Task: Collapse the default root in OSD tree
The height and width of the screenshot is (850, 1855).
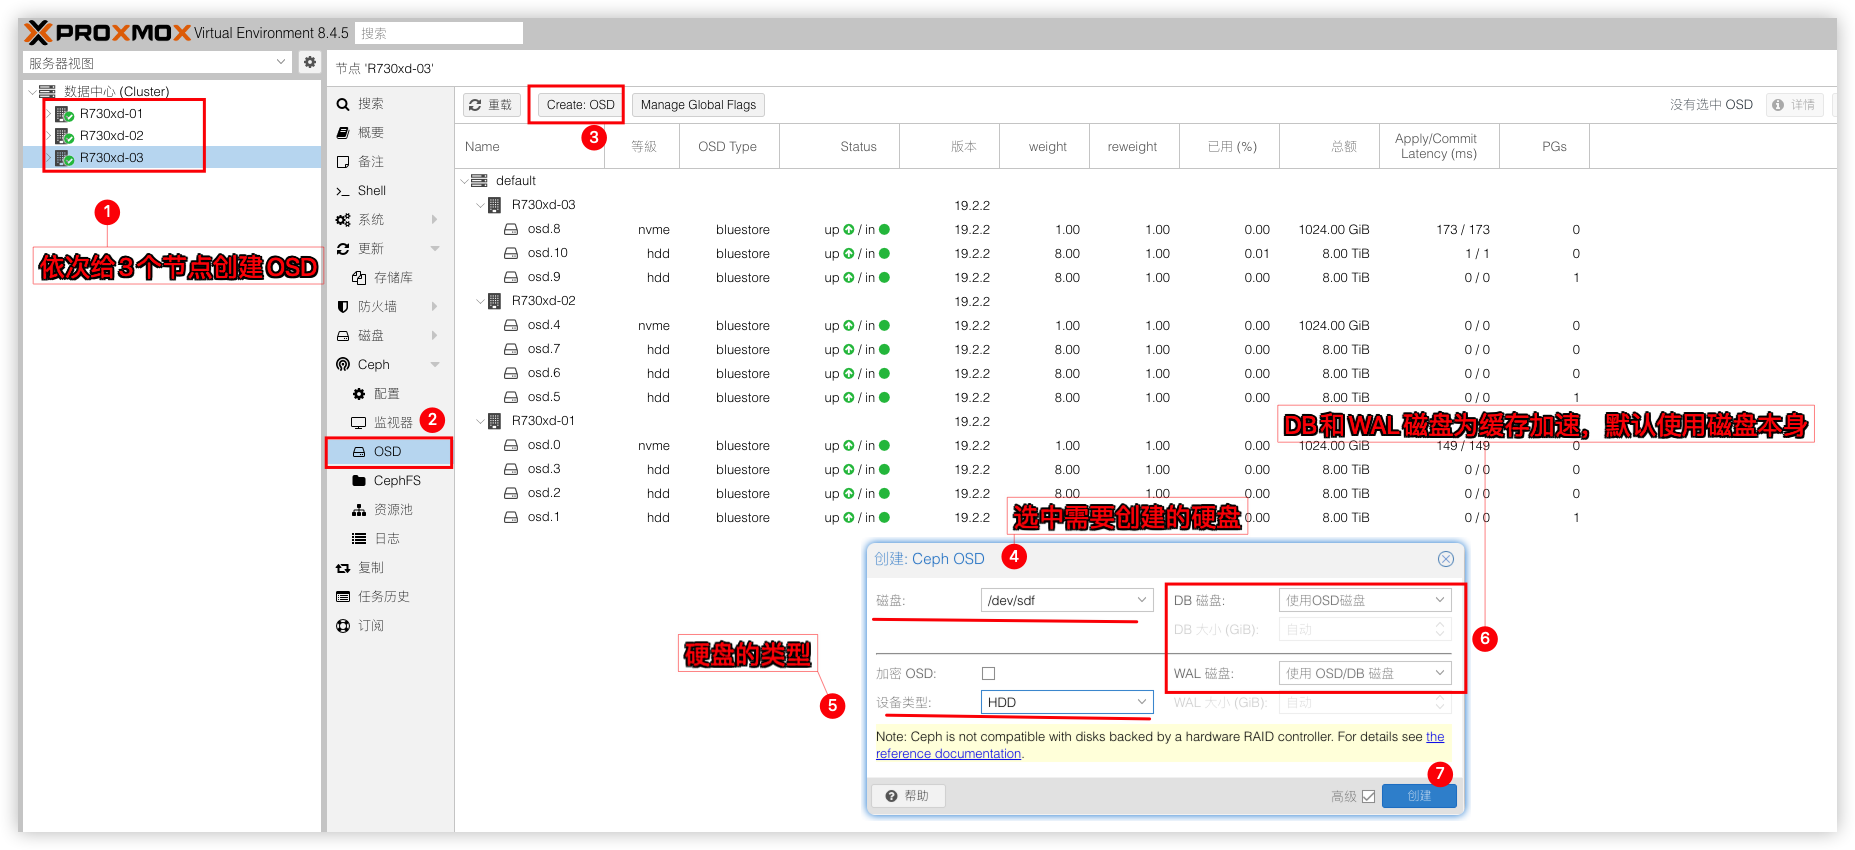Action: 465,181
